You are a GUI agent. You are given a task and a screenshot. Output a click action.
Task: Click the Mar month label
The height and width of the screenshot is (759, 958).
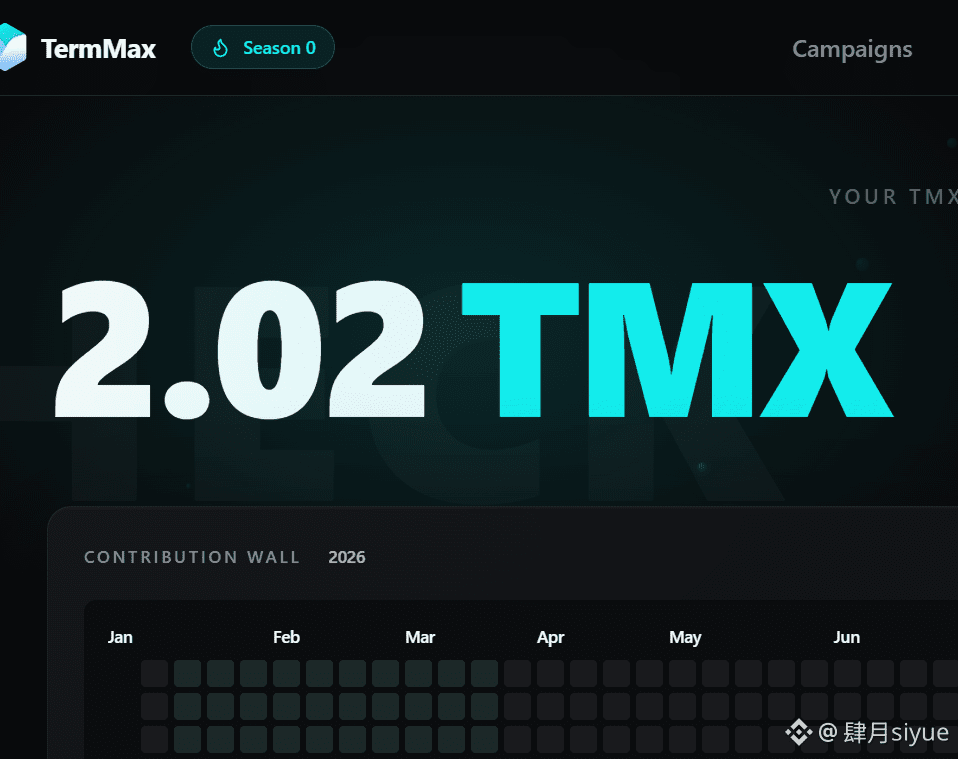point(420,637)
